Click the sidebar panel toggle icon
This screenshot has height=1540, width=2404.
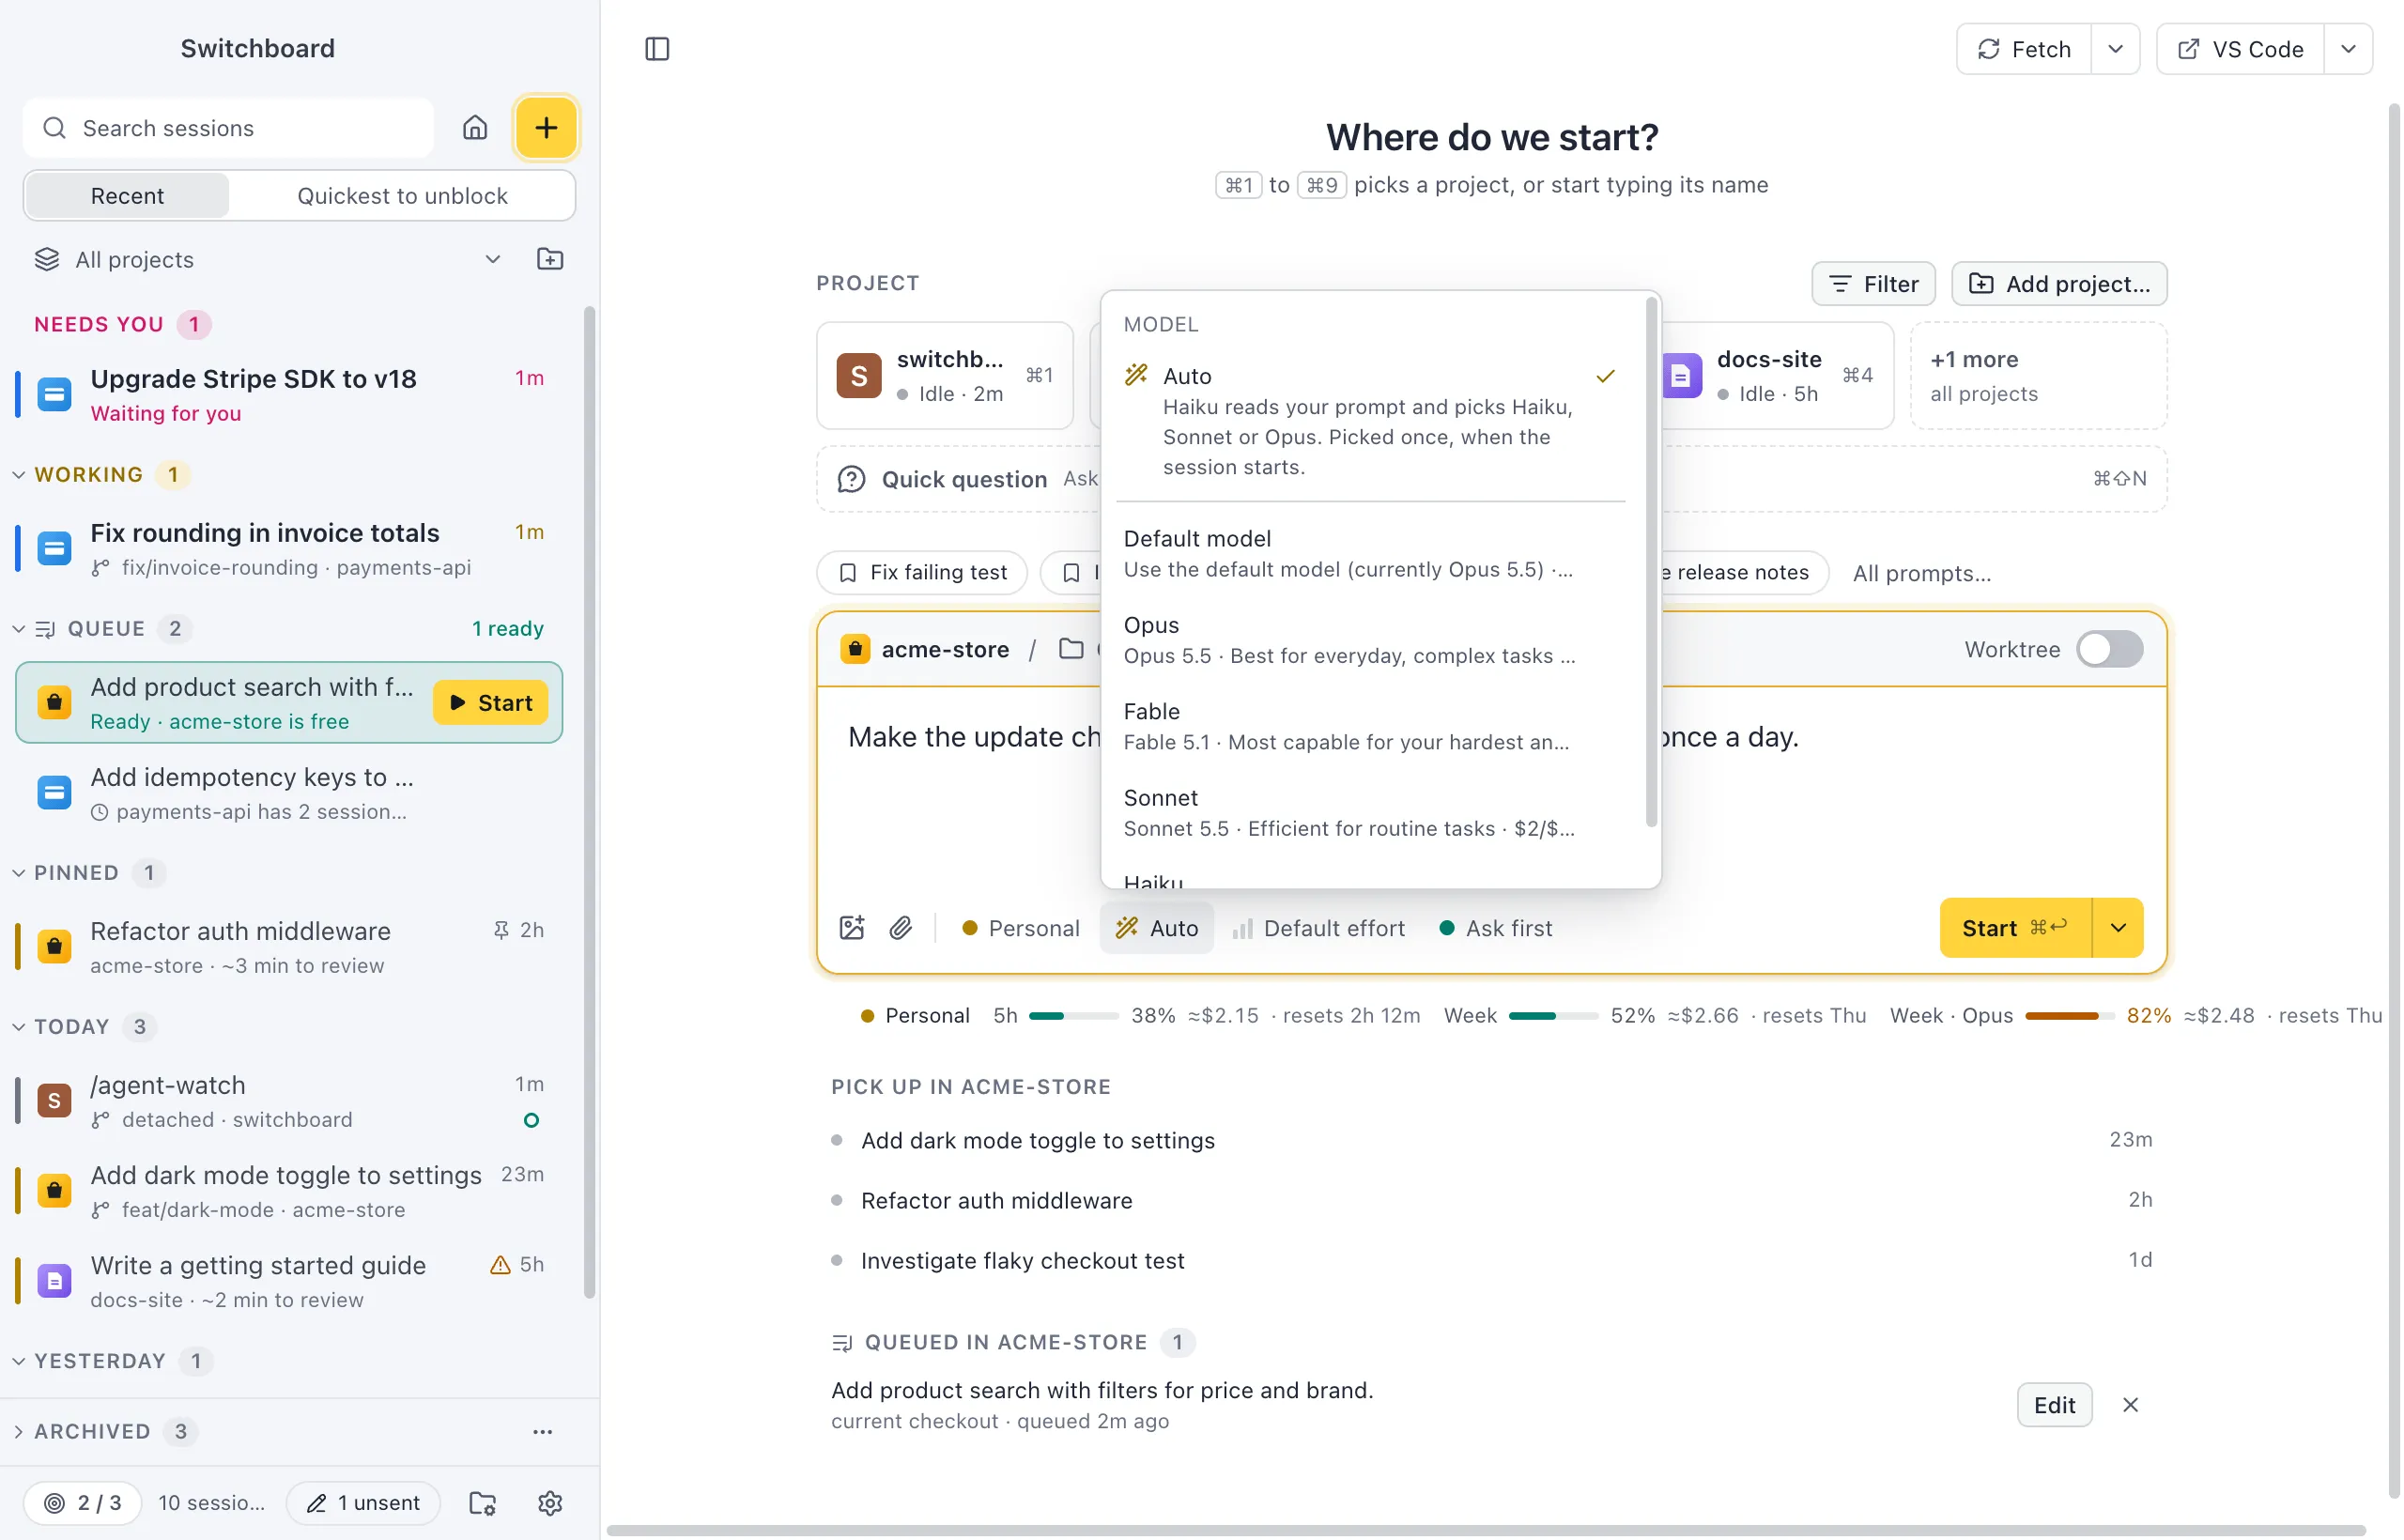point(657,49)
